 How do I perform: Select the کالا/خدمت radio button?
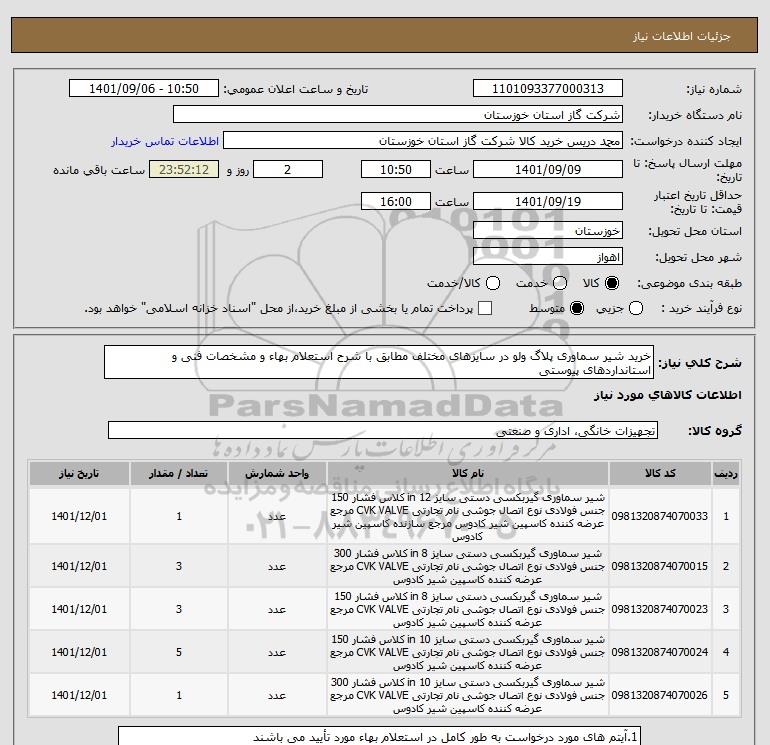click(493, 283)
